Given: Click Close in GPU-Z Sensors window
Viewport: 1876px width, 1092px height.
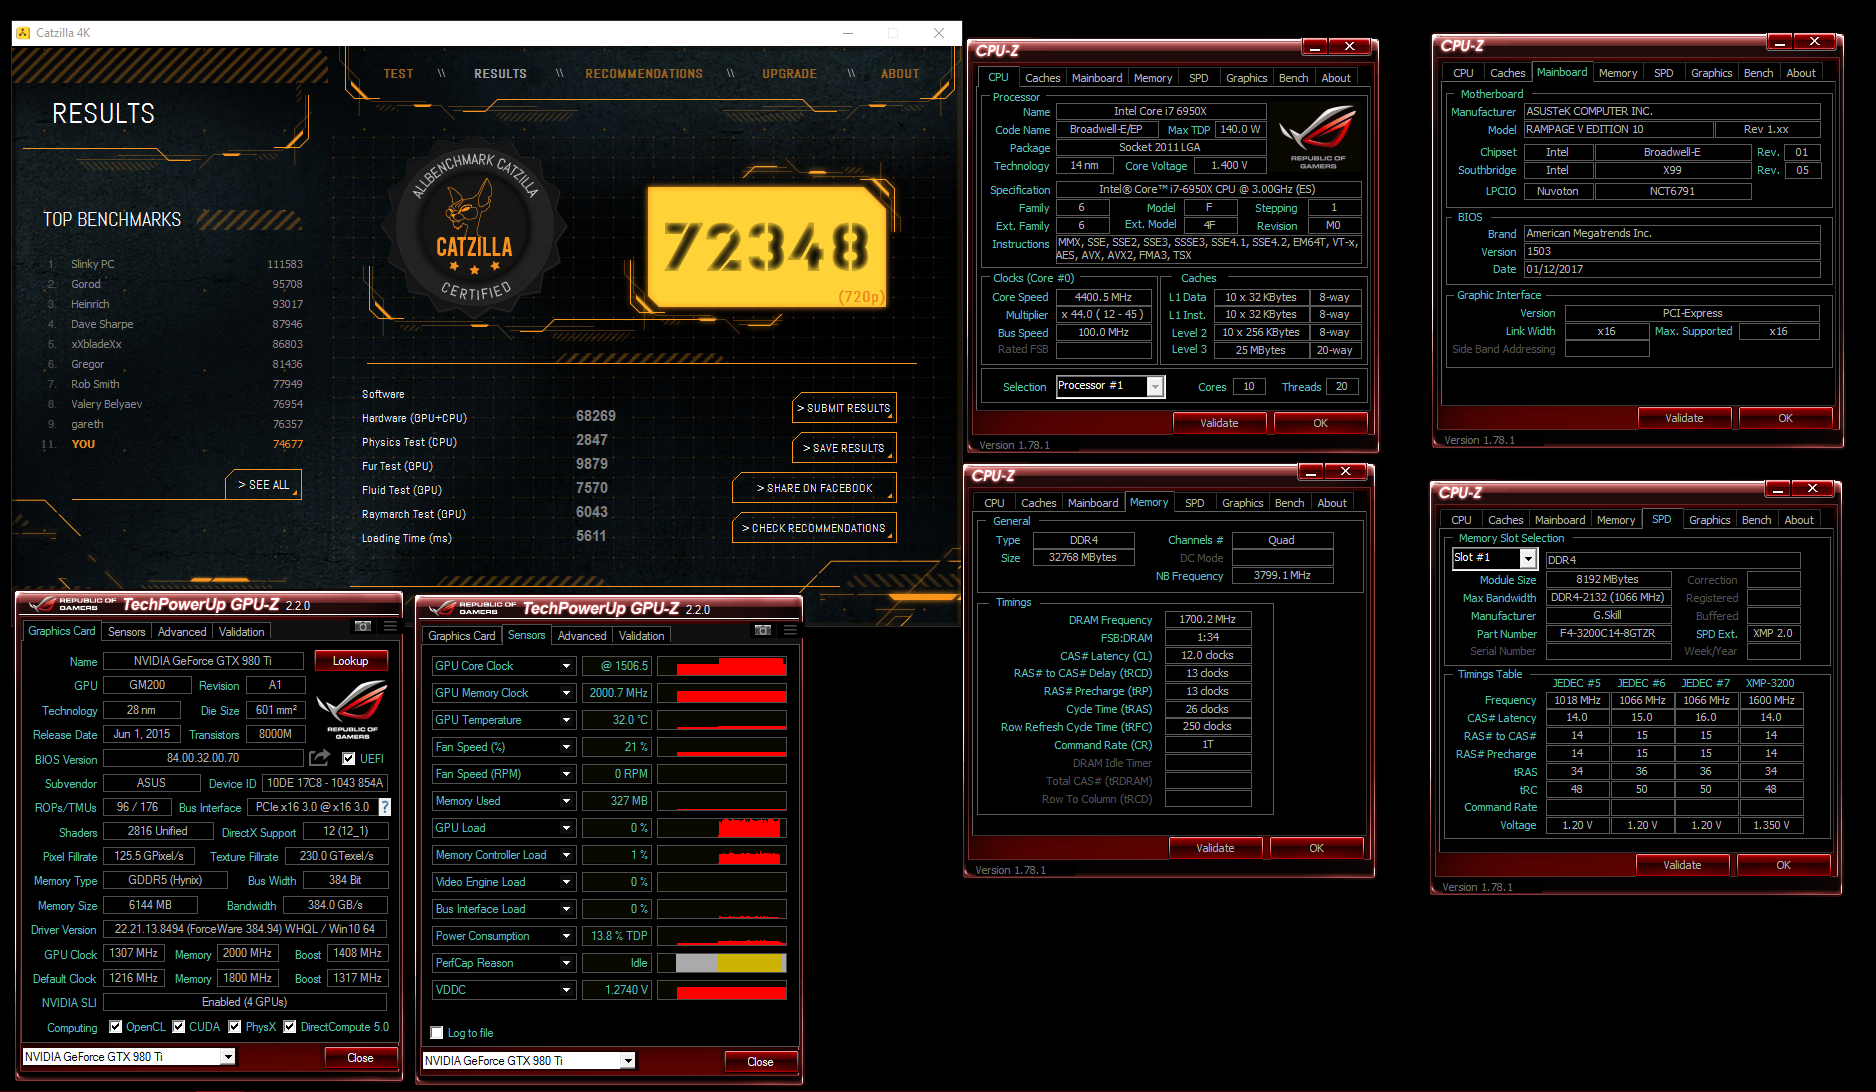Looking at the screenshot, I should tap(760, 1062).
